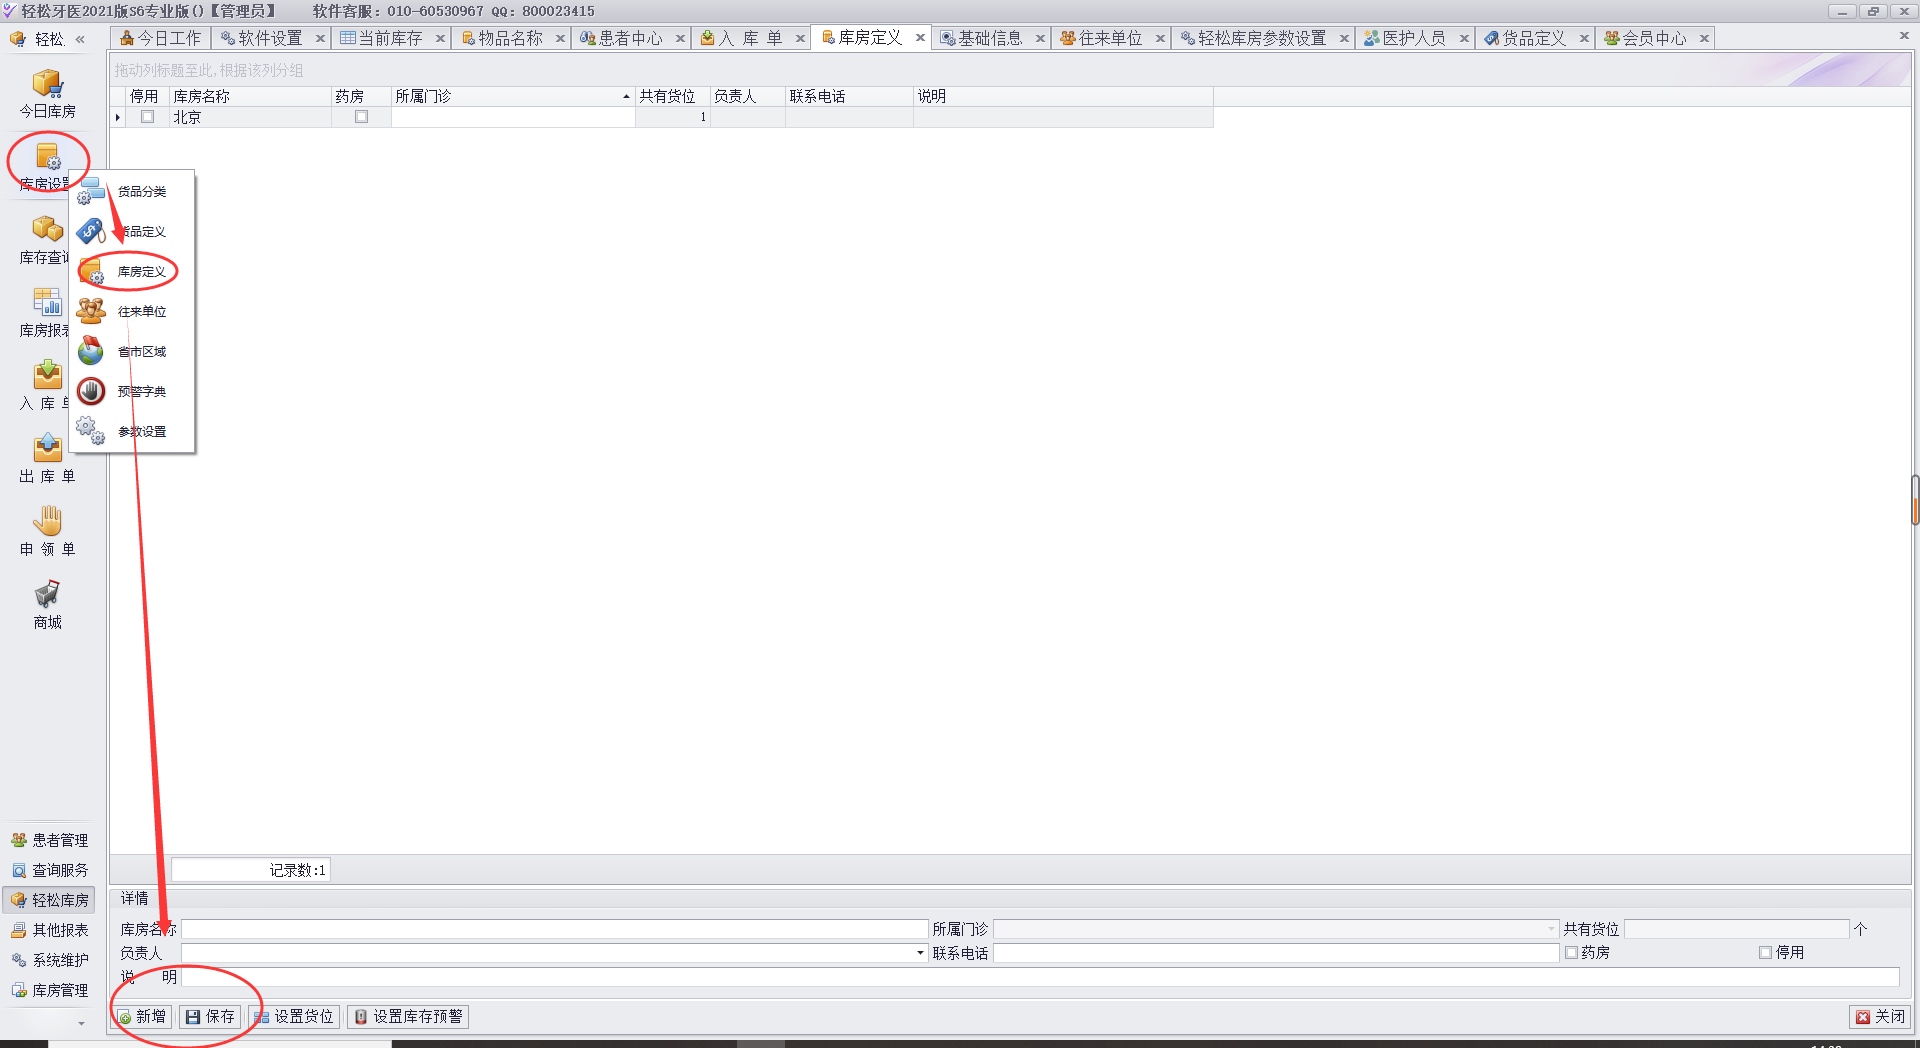Screen dimensions: 1920x1048
Task: Close all tabs X at right
Action: coord(1904,36)
